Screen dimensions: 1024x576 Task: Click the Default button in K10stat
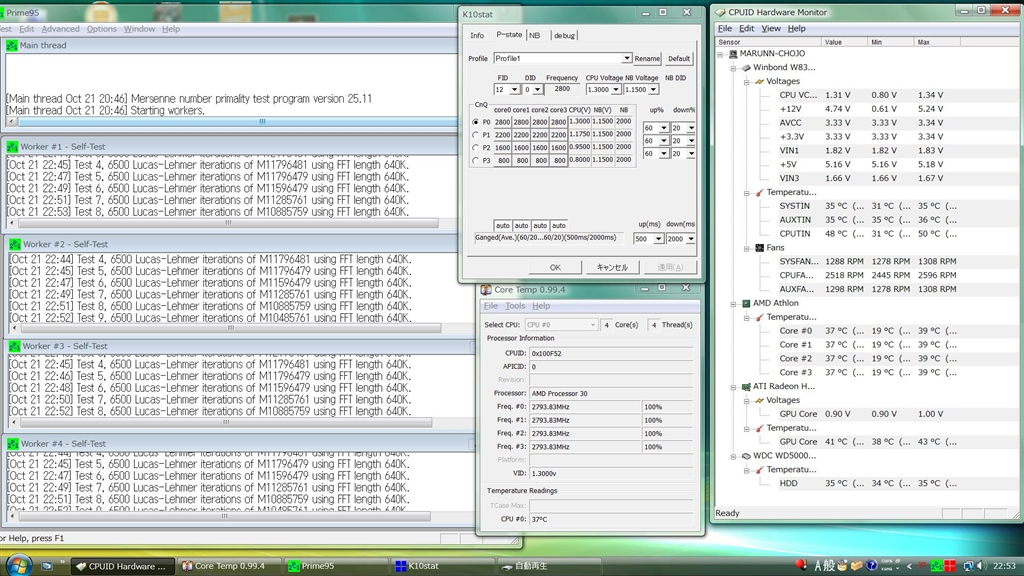pos(679,59)
